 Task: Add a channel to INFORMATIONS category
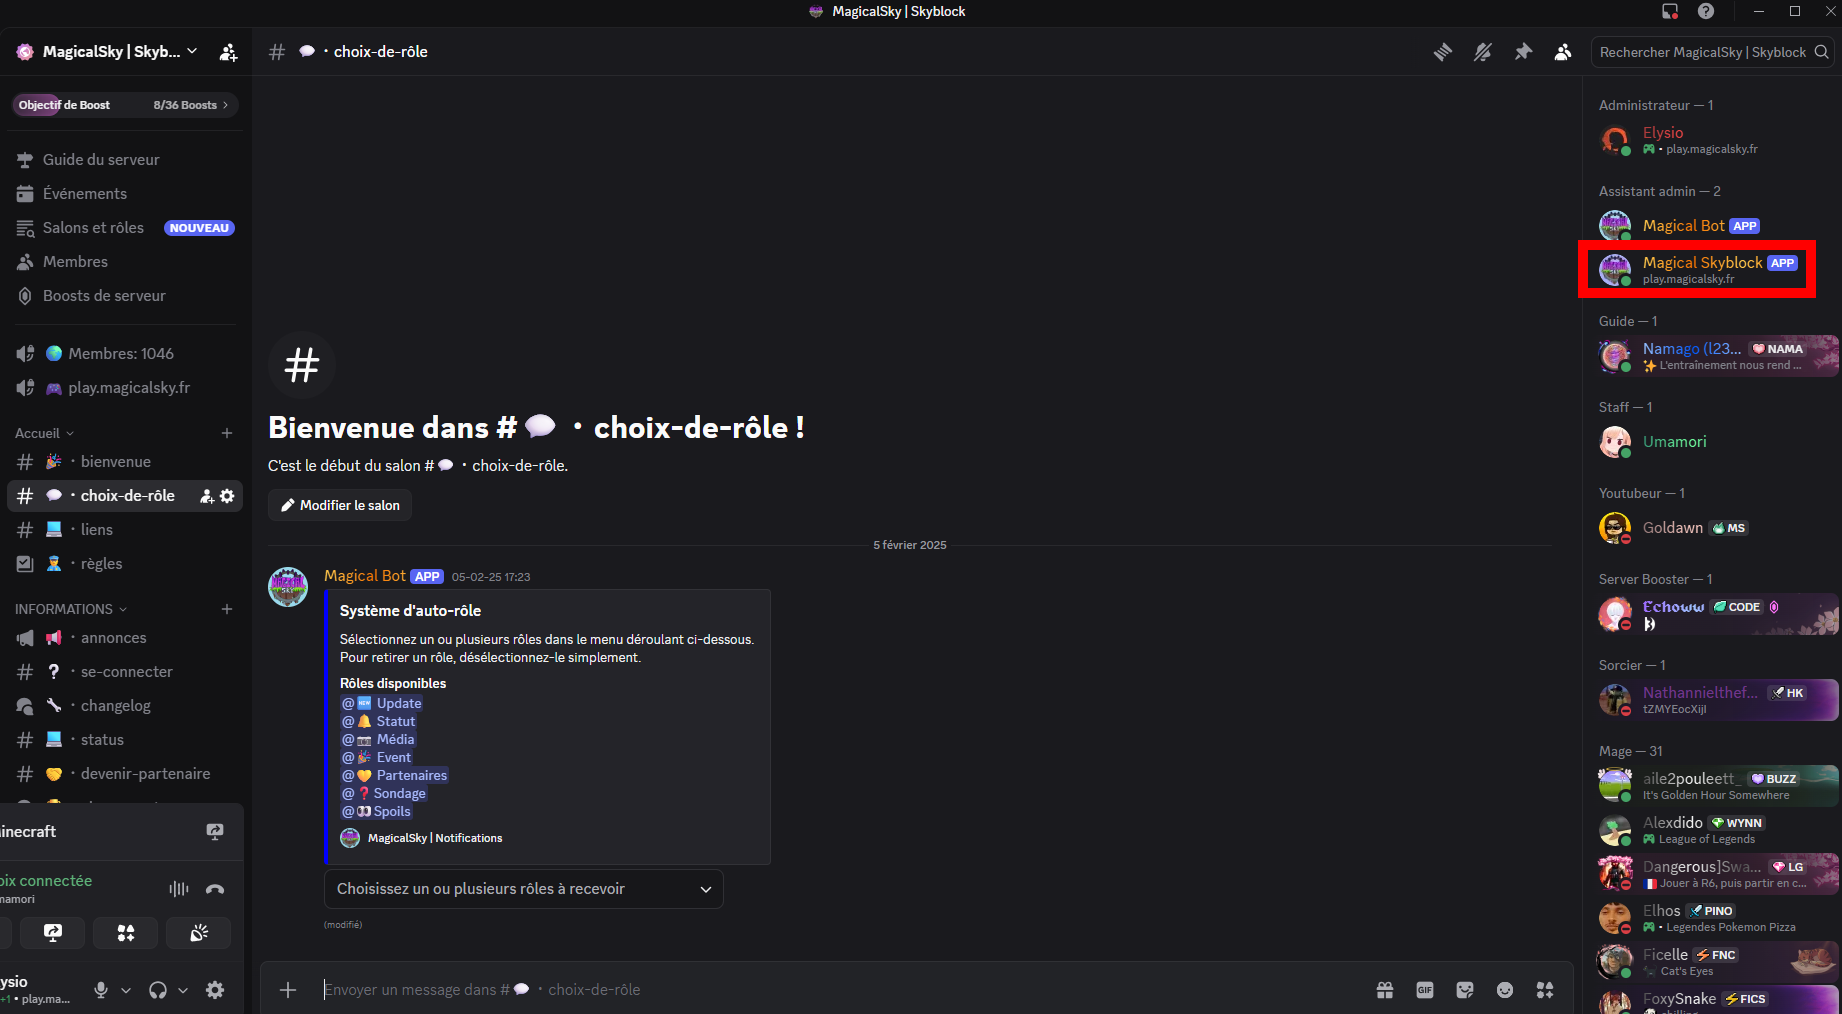pos(227,609)
